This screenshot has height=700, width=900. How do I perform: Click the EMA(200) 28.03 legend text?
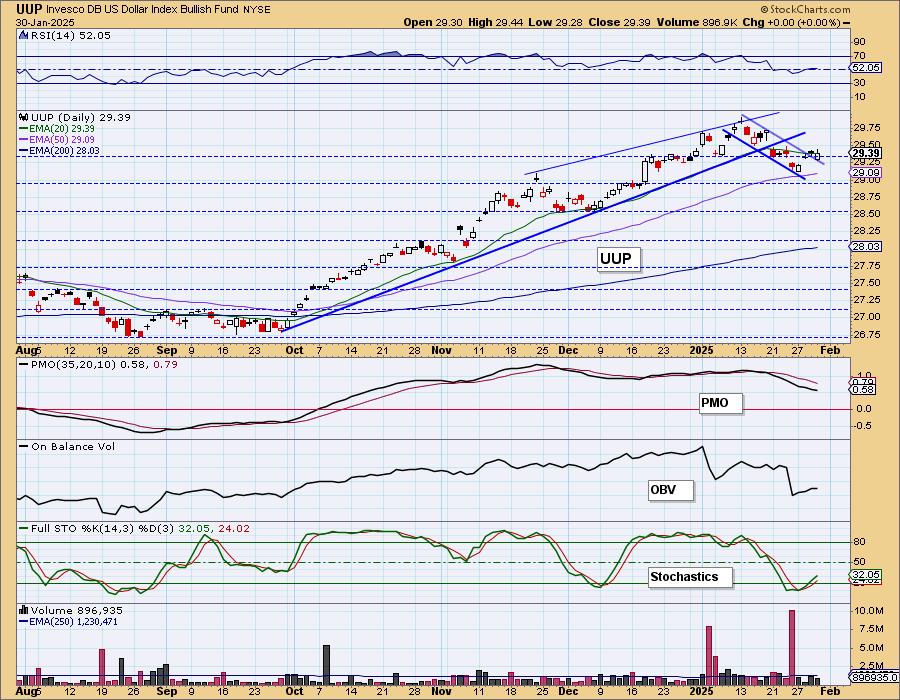[x=64, y=150]
